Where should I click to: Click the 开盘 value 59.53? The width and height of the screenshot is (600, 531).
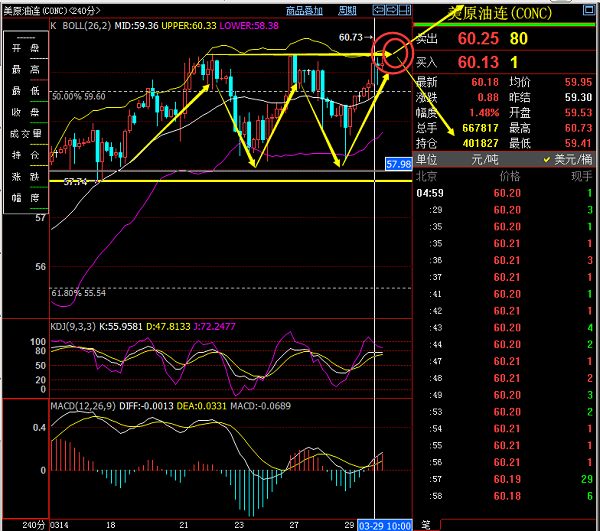coord(578,113)
